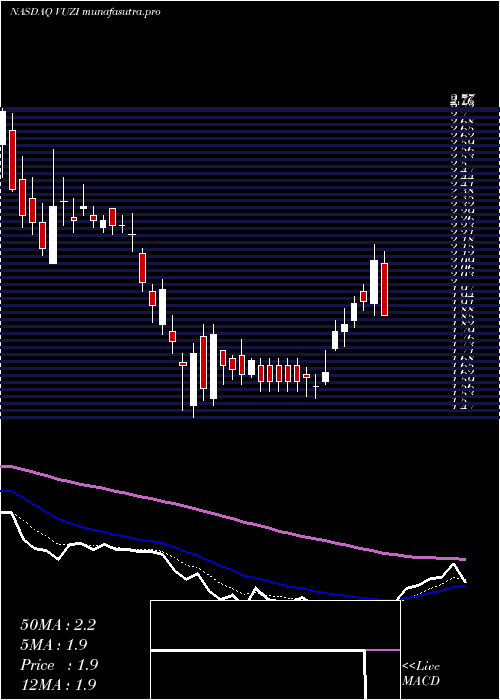
Task: Click the 12MA : 1.9 label
Action: coord(58,684)
